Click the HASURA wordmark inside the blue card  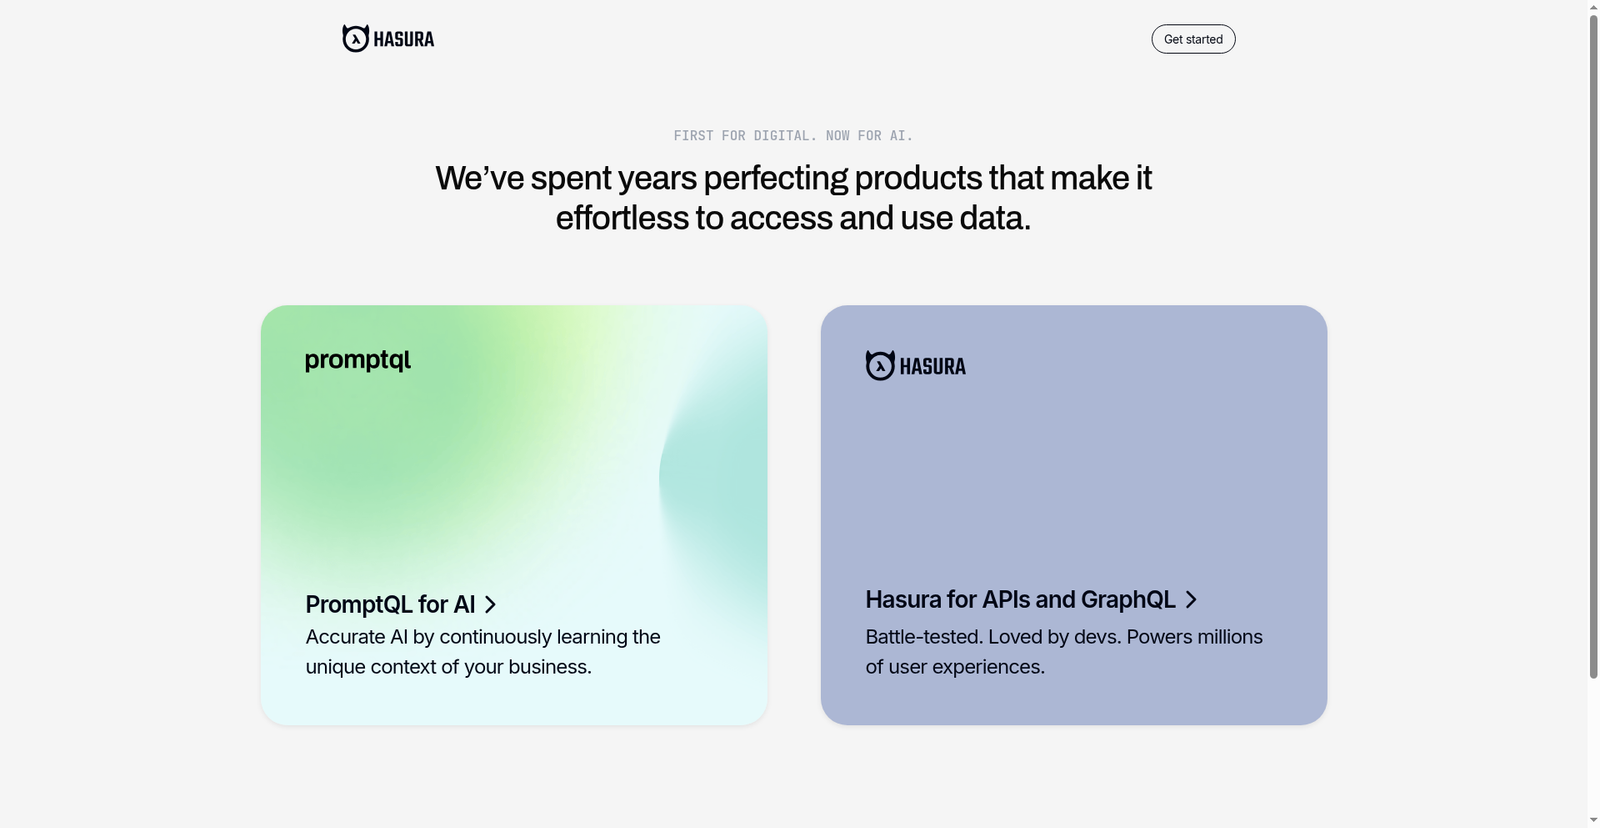click(x=932, y=367)
